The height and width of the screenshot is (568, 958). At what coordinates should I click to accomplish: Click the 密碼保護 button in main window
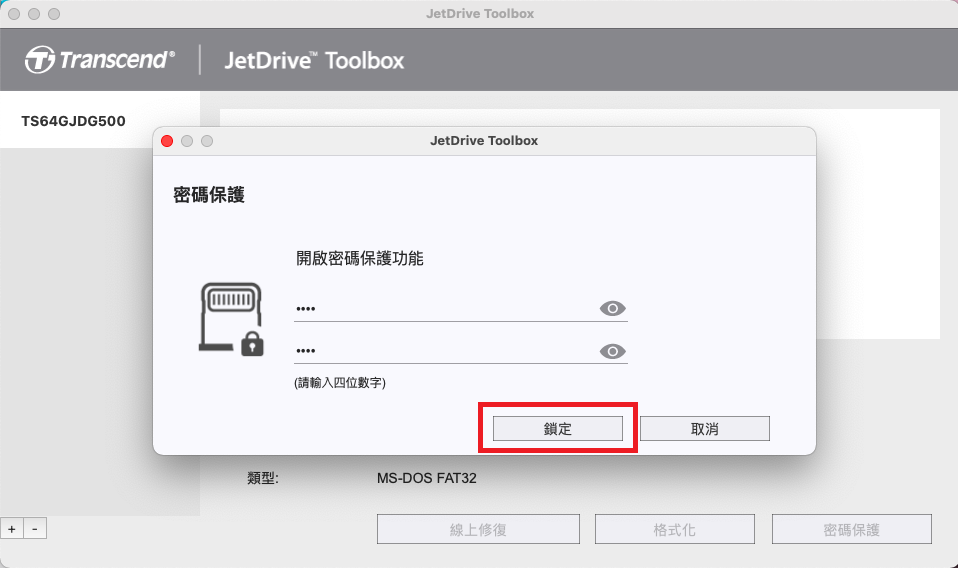852,530
